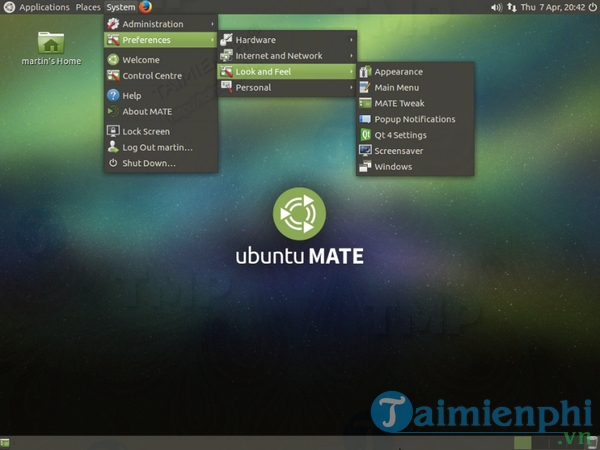600x450 pixels.
Task: Click the power icon at top-right corner
Action: 592,7
